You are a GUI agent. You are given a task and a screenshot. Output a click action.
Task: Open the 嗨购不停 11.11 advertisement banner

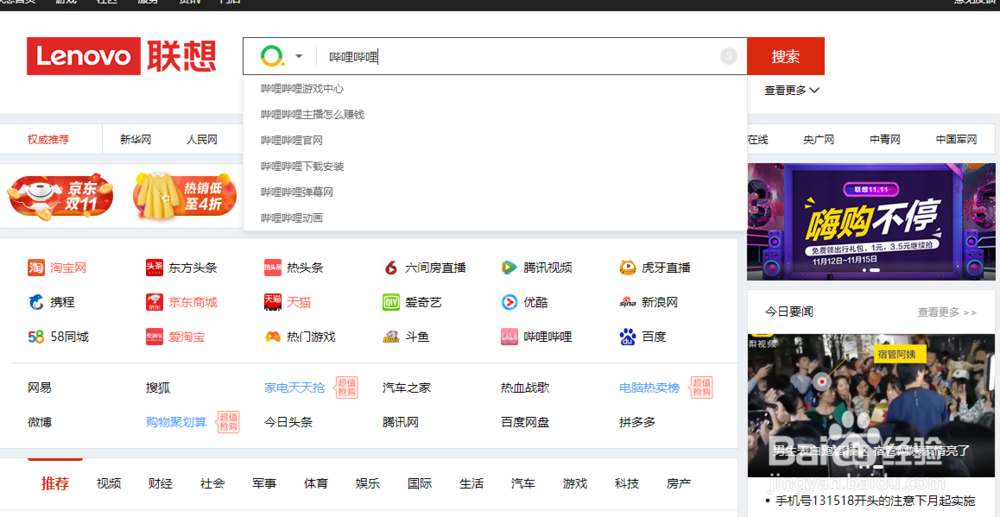871,221
